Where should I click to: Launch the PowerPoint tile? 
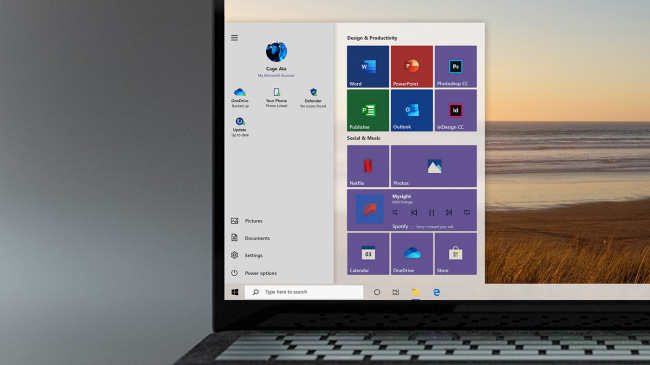tap(412, 66)
